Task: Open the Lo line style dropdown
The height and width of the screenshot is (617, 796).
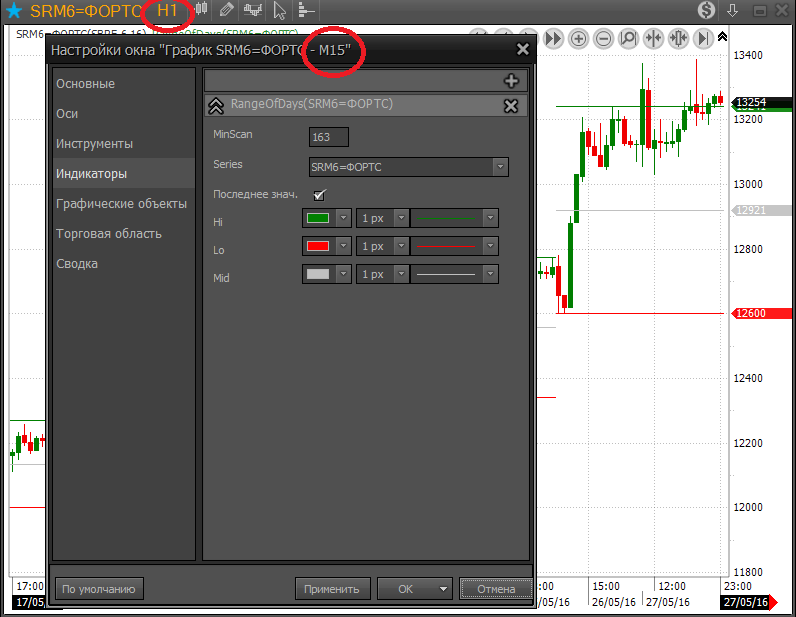Action: pos(490,246)
